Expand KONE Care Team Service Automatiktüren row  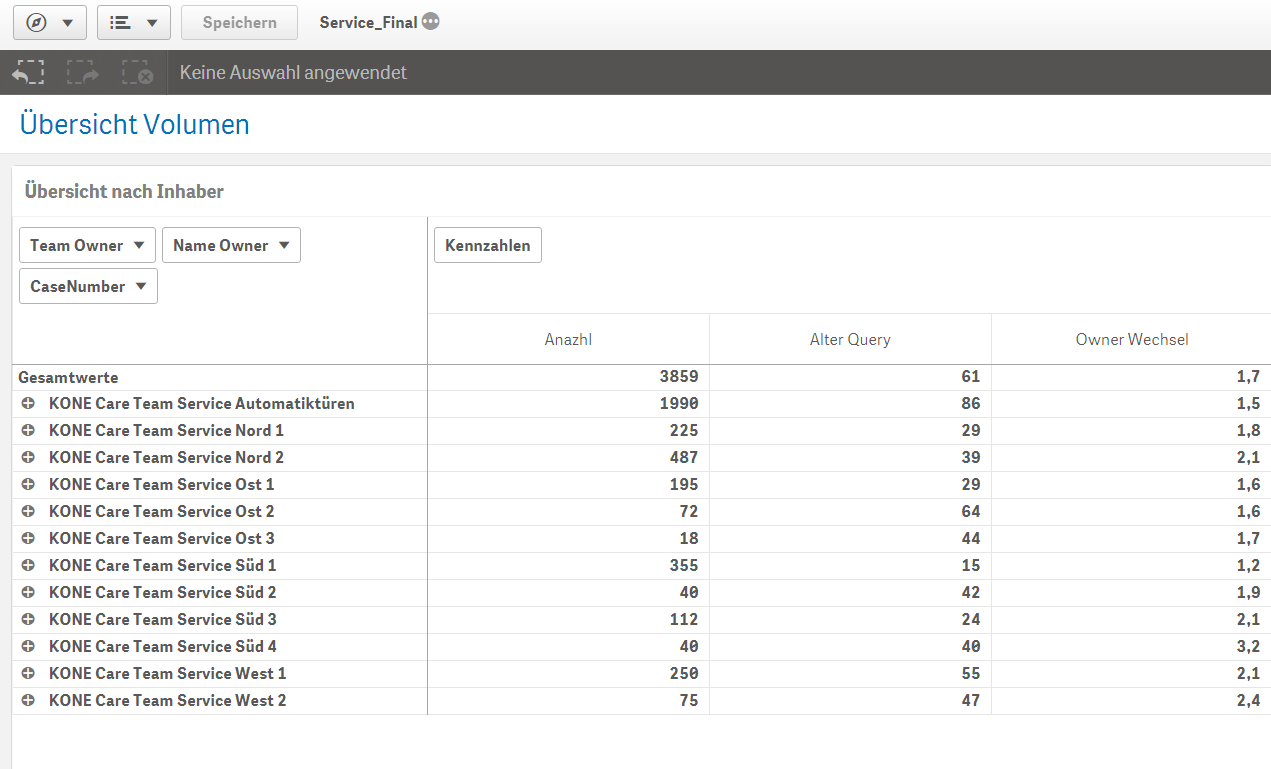[x=28, y=404]
